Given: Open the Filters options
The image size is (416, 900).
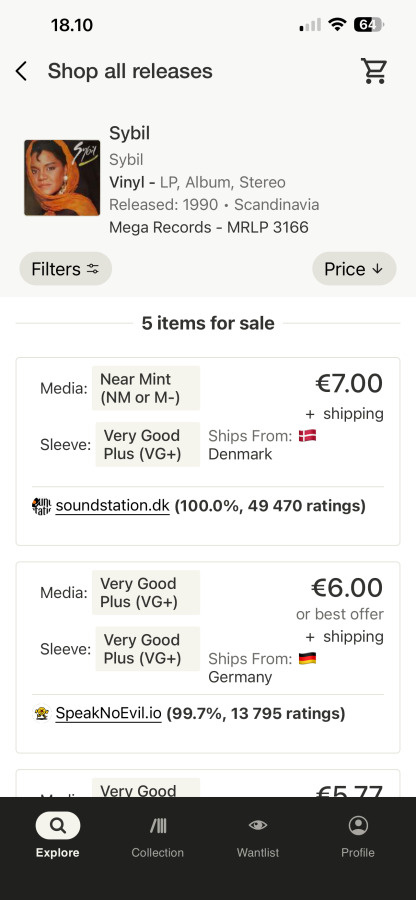Looking at the screenshot, I should pyautogui.click(x=65, y=269).
